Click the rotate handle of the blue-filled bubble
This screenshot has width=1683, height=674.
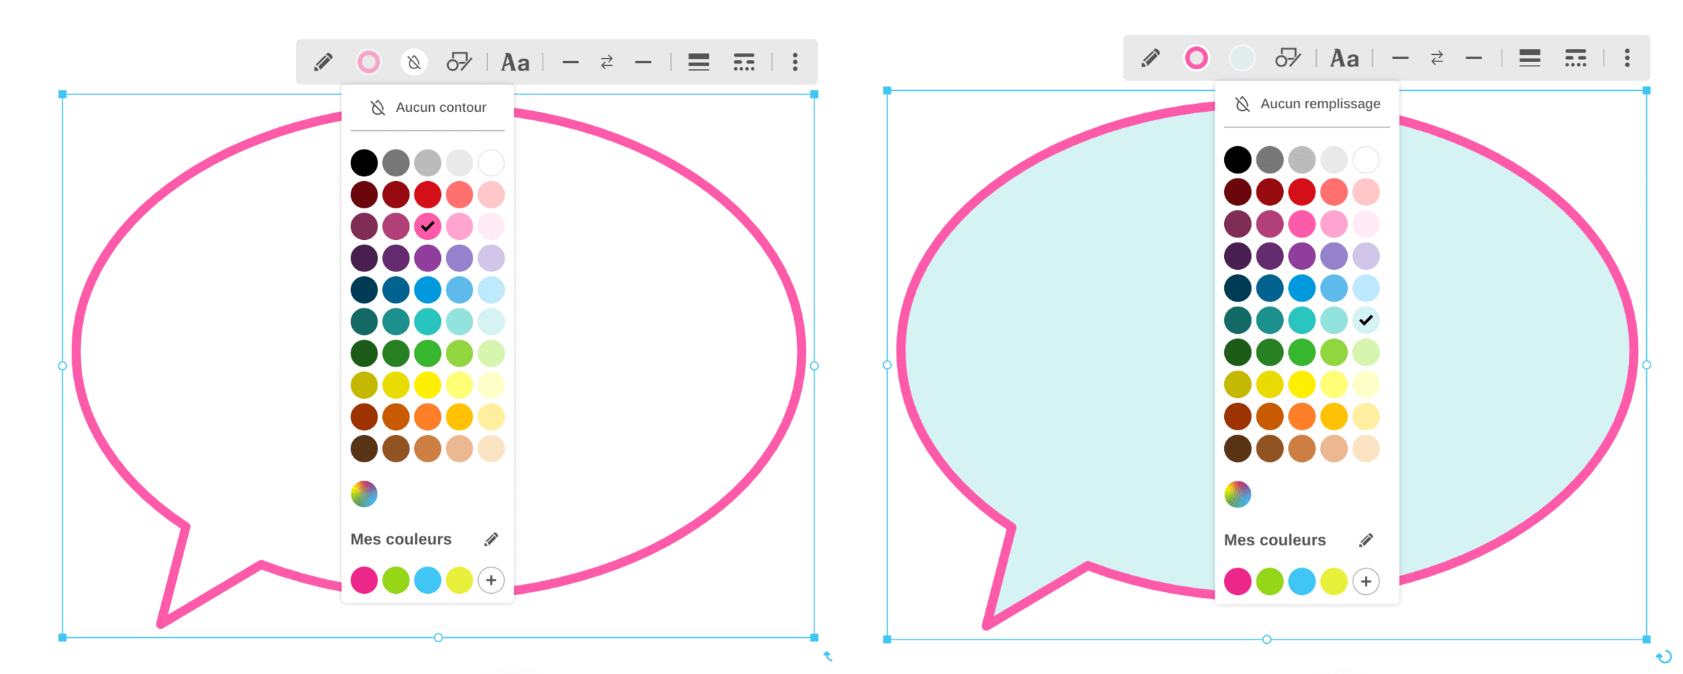[1664, 657]
